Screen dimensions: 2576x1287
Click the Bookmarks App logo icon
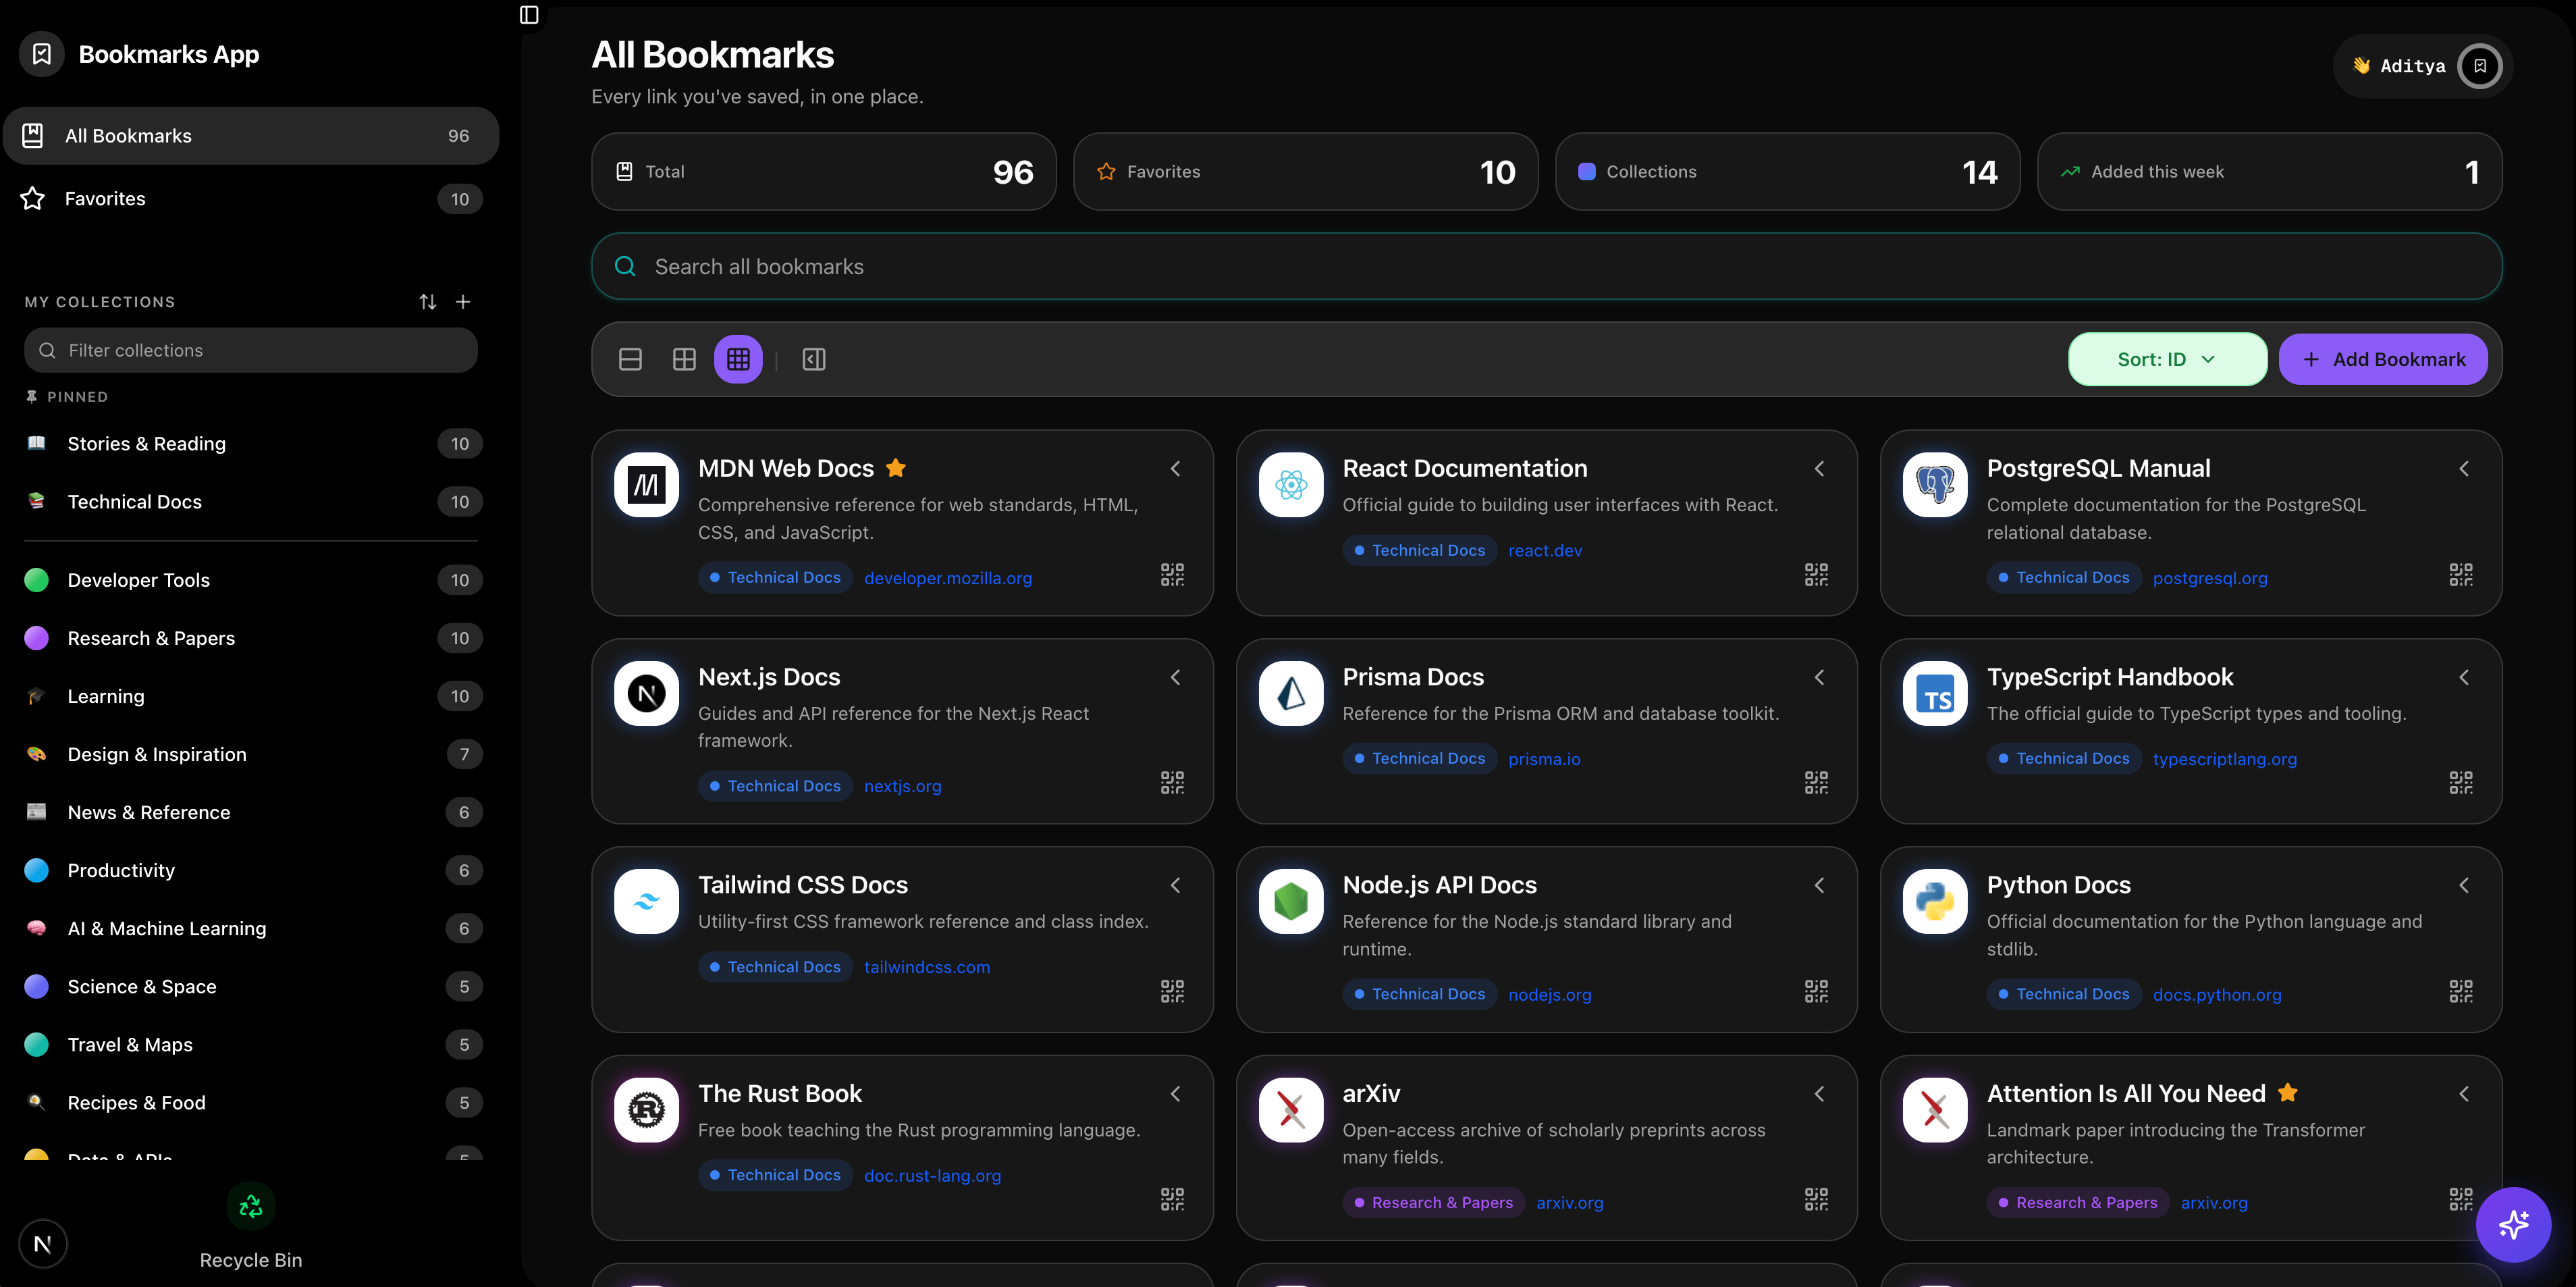coord(42,54)
